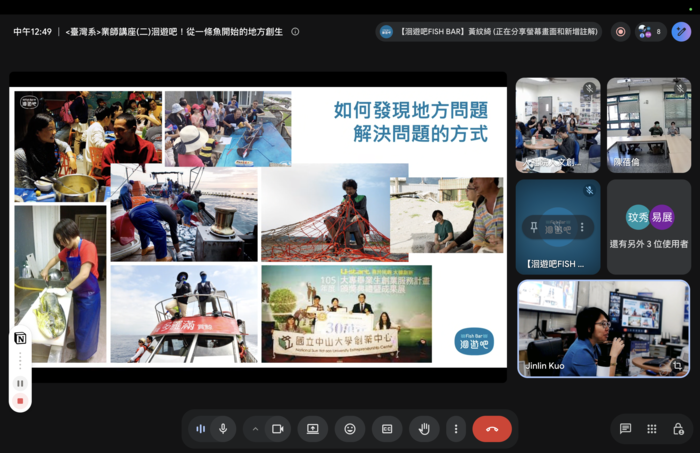
Task: Open three-dot menu on 洄遊吧FISH tile
Action: tap(582, 228)
